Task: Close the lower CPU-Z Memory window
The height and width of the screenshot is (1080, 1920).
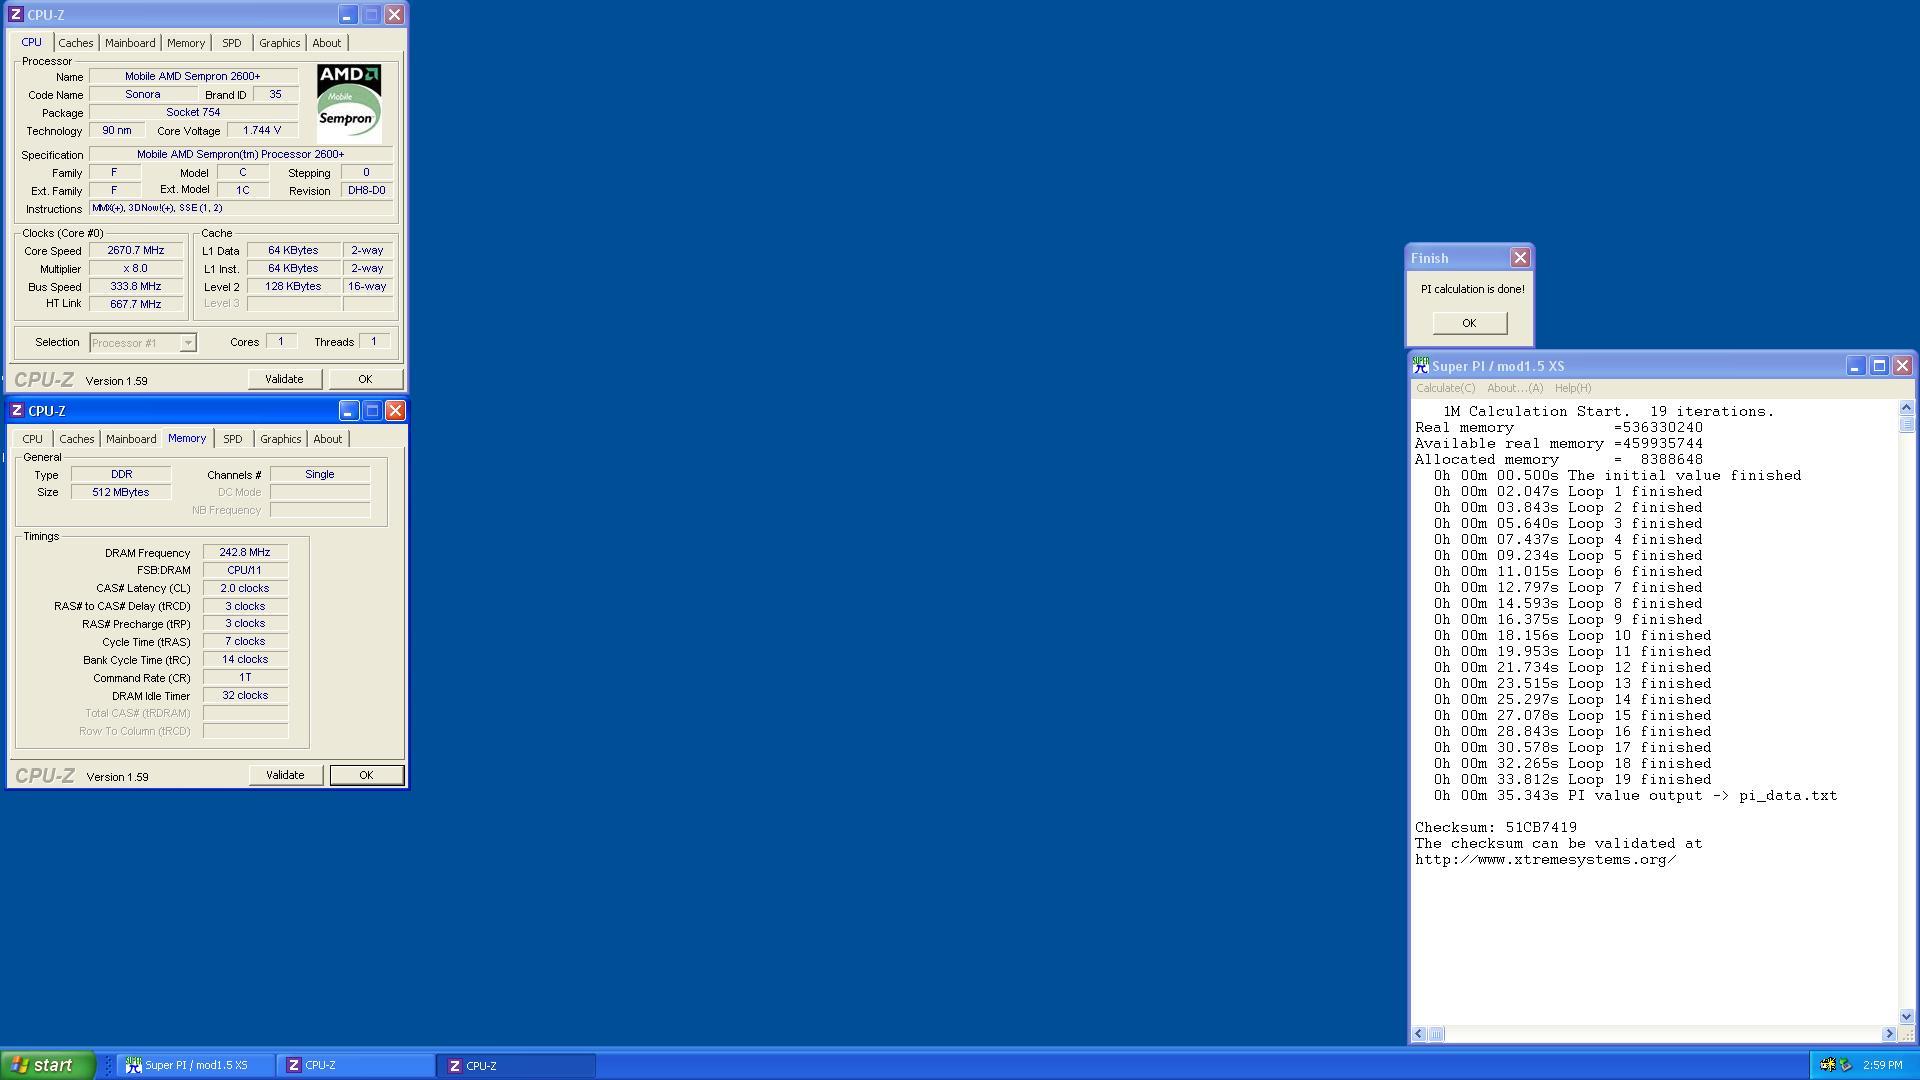Action: click(x=395, y=411)
